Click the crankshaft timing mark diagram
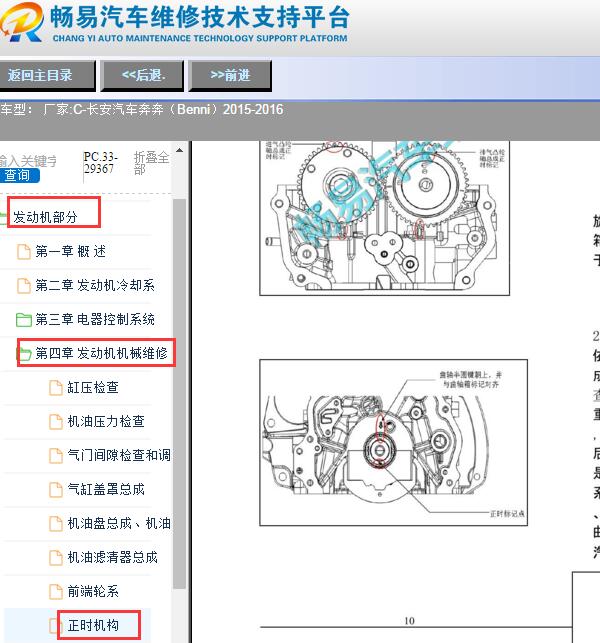600x643 pixels. pyautogui.click(x=393, y=442)
